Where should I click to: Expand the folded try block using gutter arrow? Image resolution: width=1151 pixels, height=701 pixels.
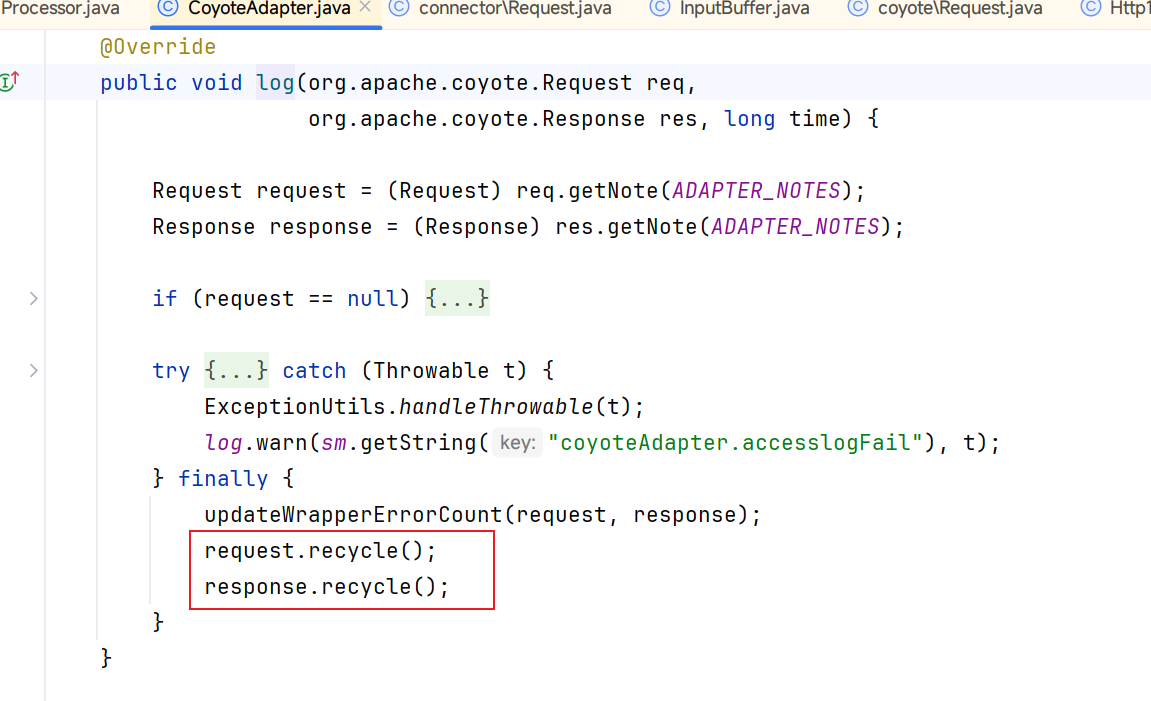[34, 370]
